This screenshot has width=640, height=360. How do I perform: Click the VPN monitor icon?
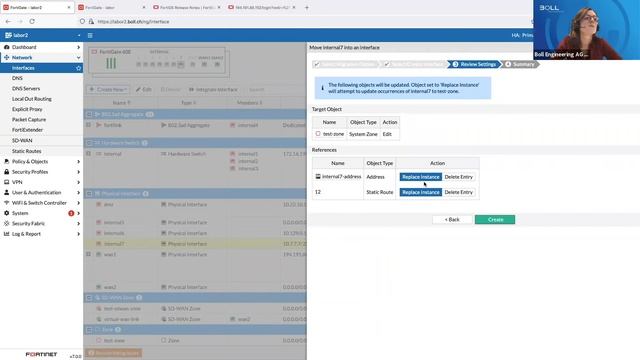7,182
